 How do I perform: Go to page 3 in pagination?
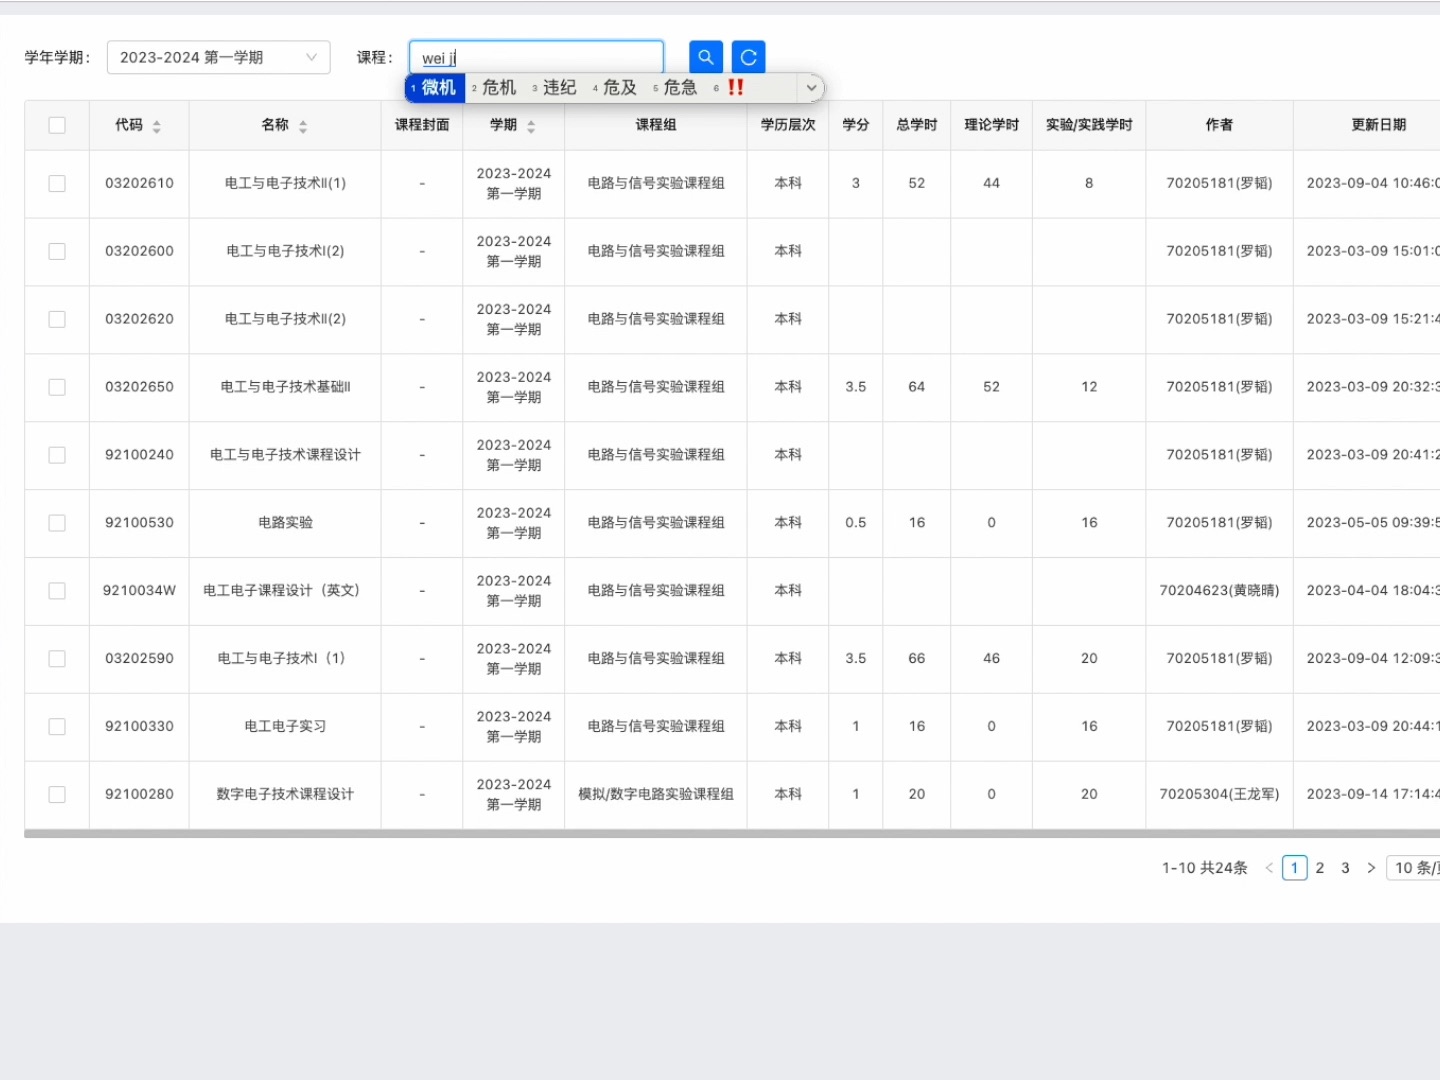pyautogui.click(x=1346, y=868)
